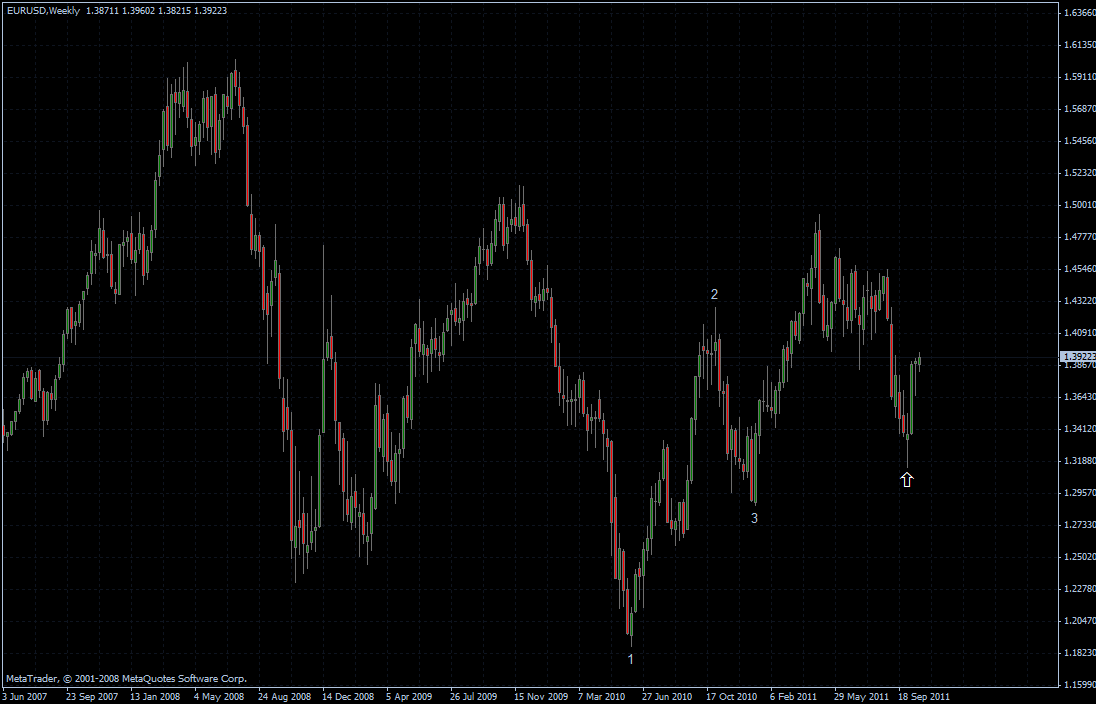
Task: Click the 1.50010 price axis label
Action: [1080, 205]
